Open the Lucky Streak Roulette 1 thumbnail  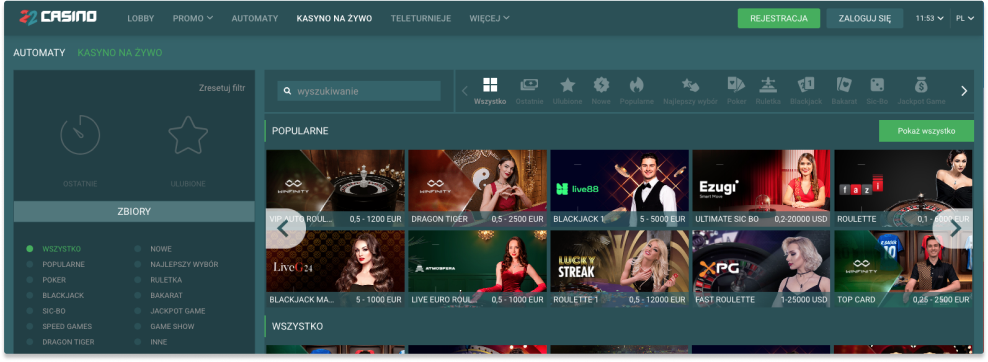point(619,269)
